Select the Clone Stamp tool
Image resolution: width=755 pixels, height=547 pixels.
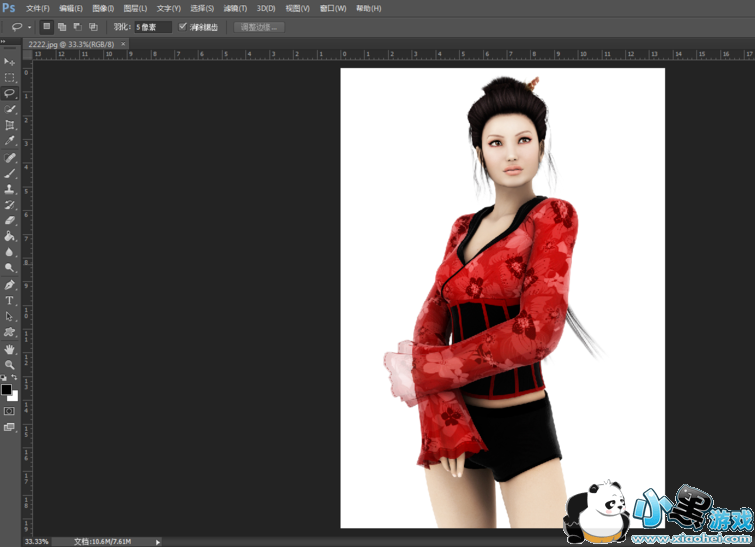click(10, 189)
